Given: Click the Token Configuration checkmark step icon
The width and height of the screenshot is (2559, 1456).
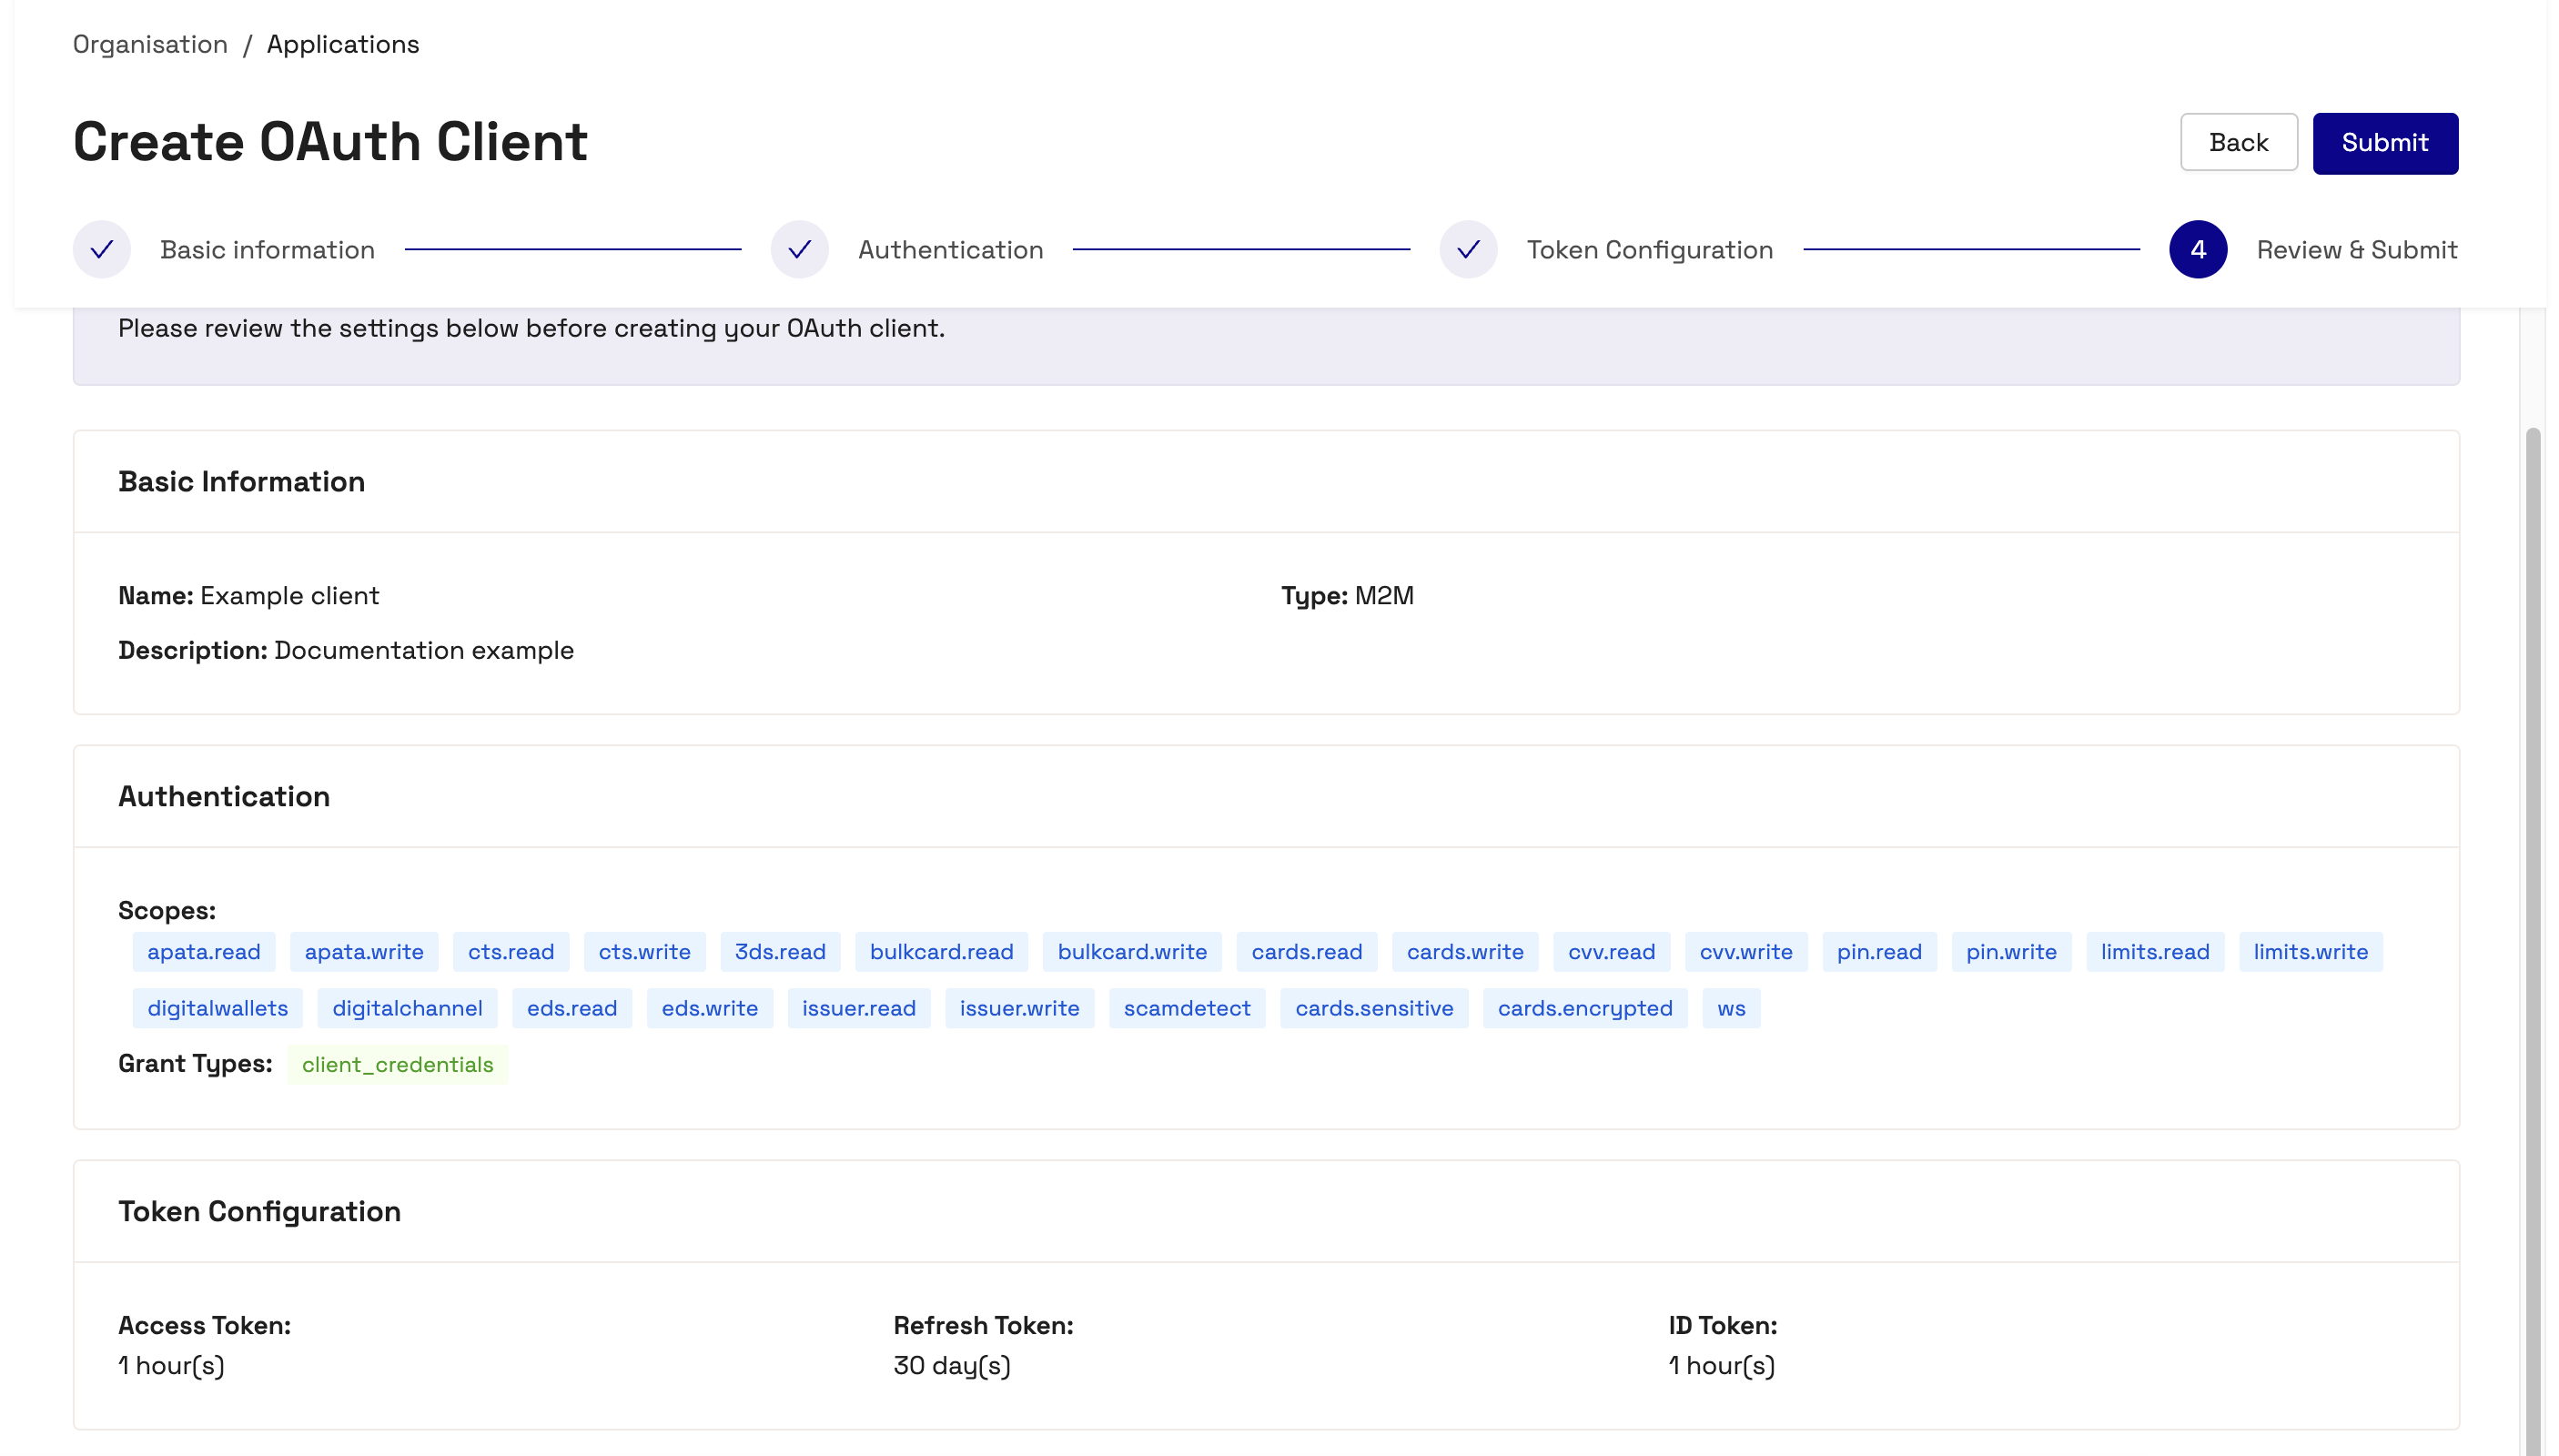Looking at the screenshot, I should tap(1468, 249).
